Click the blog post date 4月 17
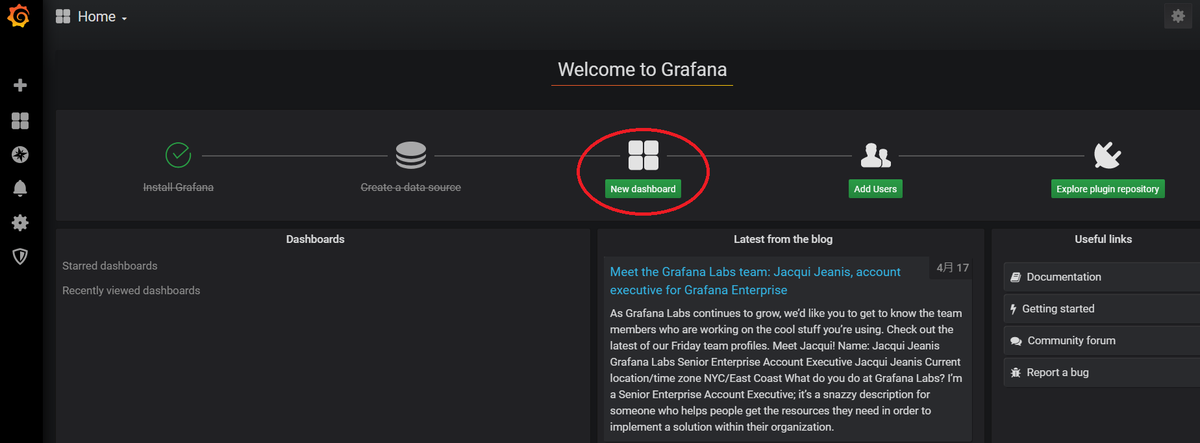The width and height of the screenshot is (1200, 443). tap(953, 268)
